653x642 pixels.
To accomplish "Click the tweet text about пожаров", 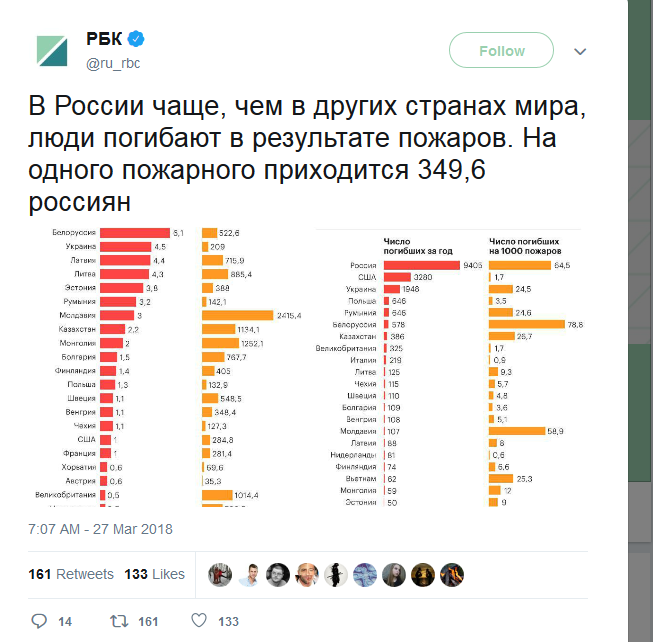I will point(307,154).
